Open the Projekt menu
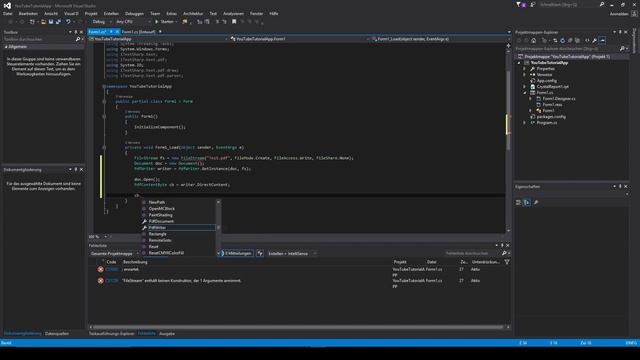The image size is (640, 360). point(91,13)
